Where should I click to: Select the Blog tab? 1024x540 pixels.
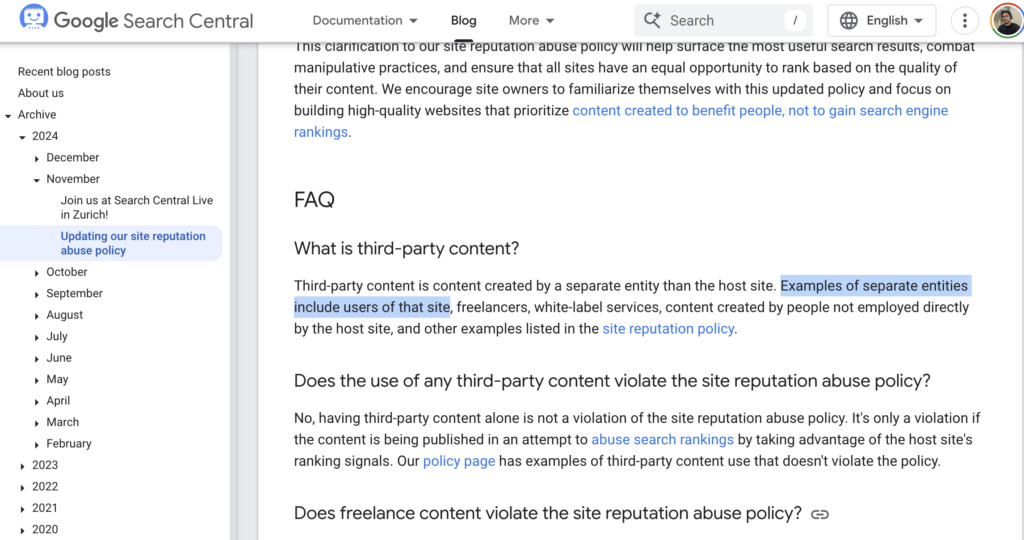point(464,20)
